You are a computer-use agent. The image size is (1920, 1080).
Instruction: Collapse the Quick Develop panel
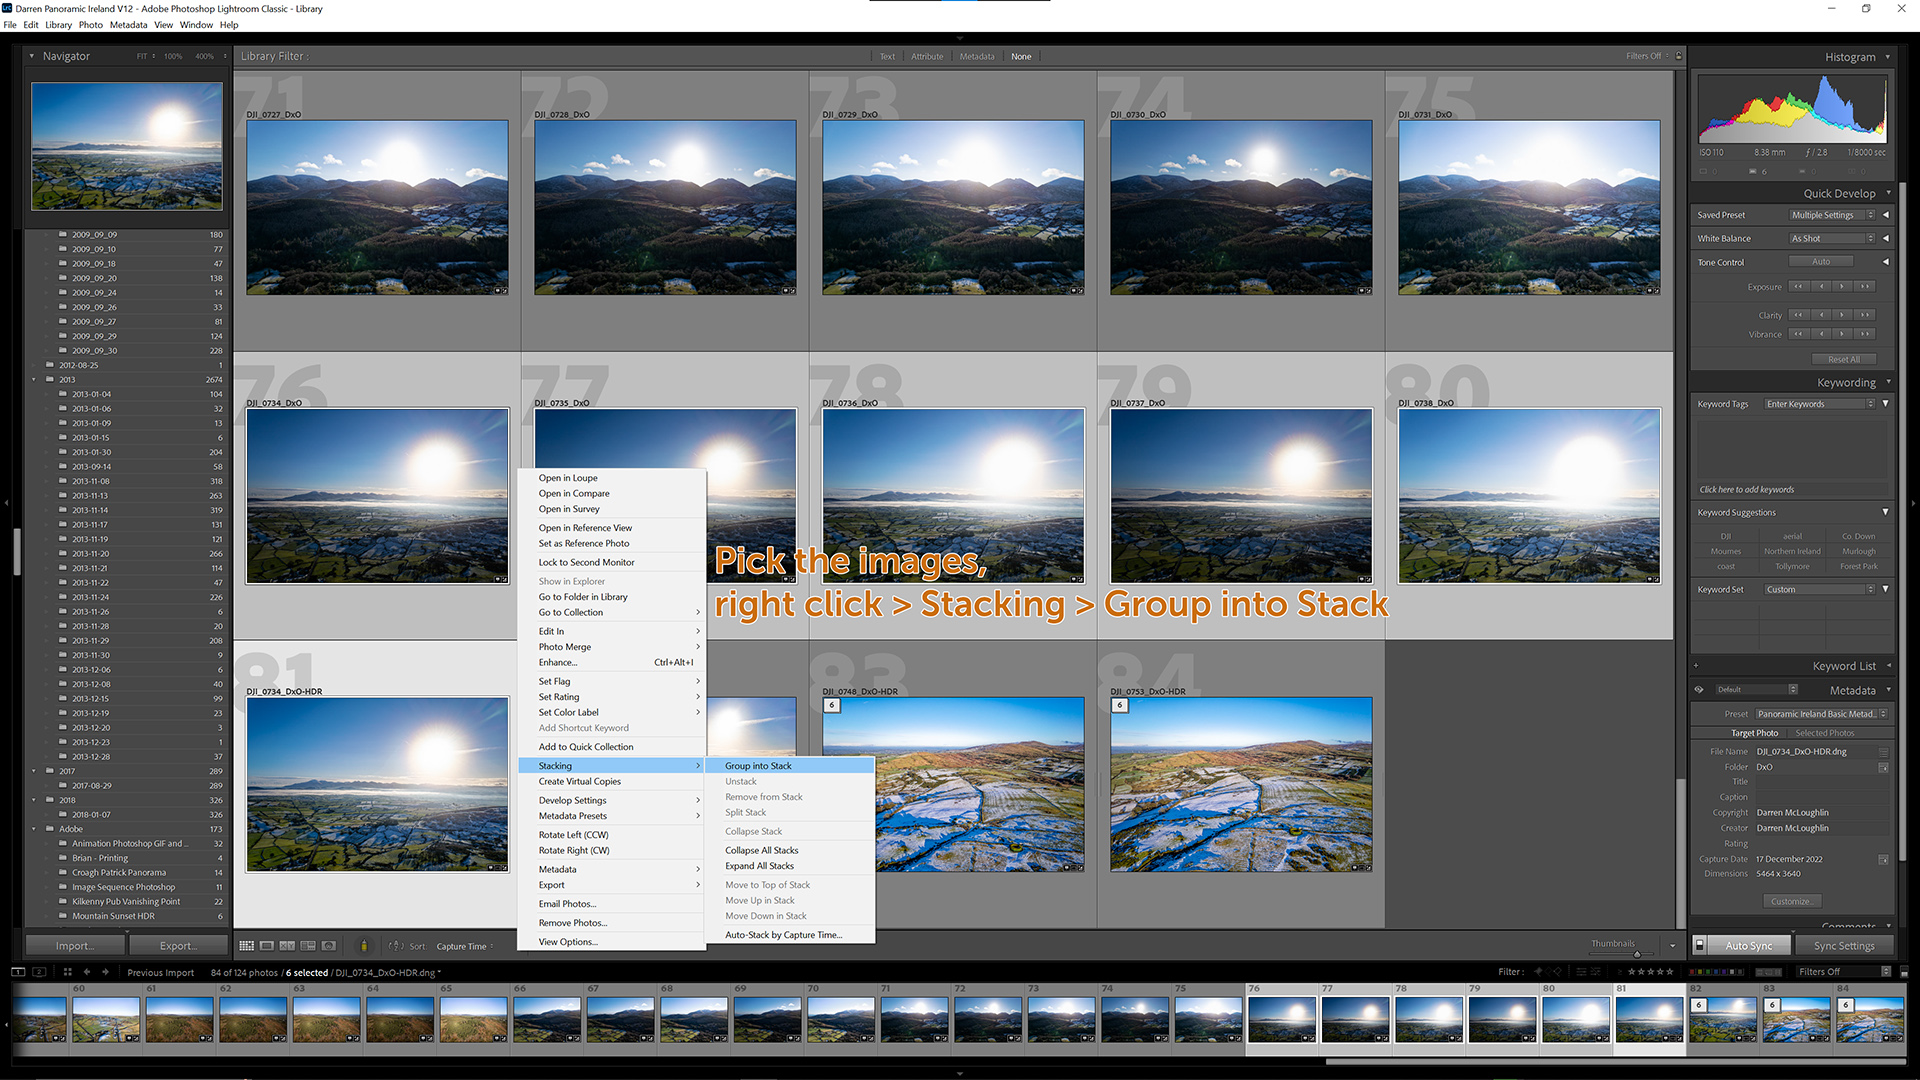1888,193
